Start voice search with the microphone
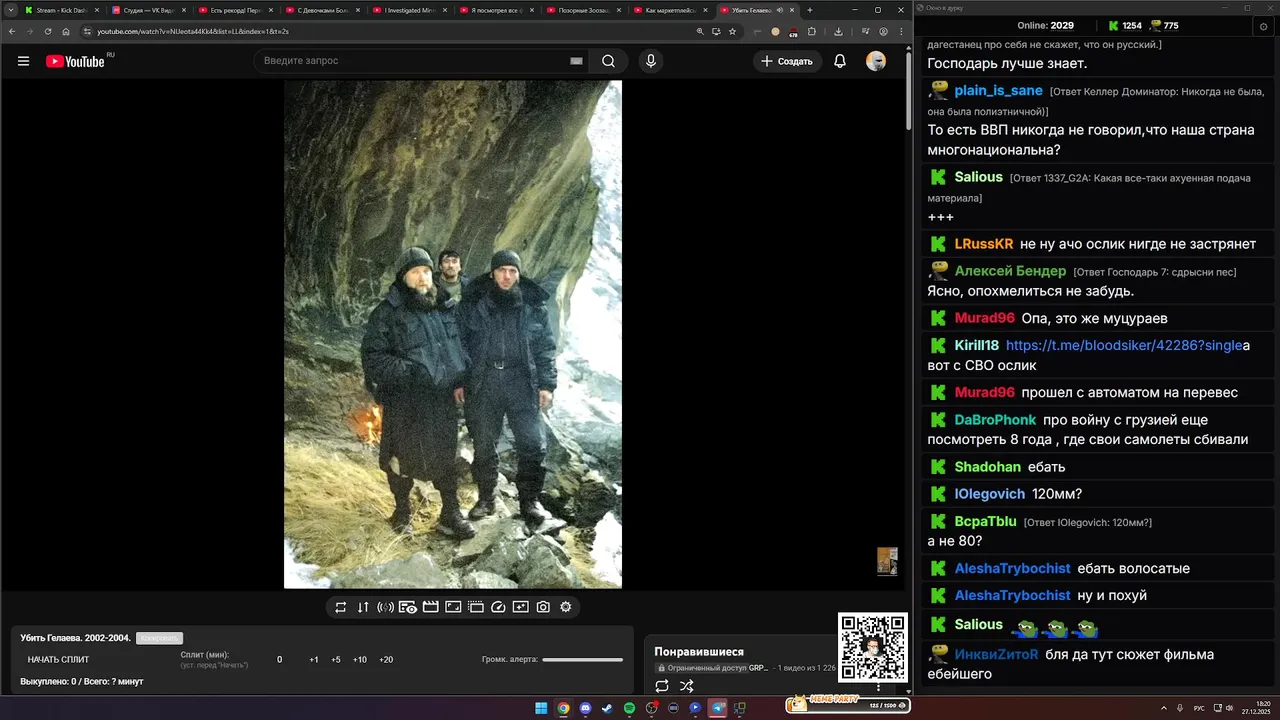Viewport: 1280px width, 720px height. [x=651, y=61]
